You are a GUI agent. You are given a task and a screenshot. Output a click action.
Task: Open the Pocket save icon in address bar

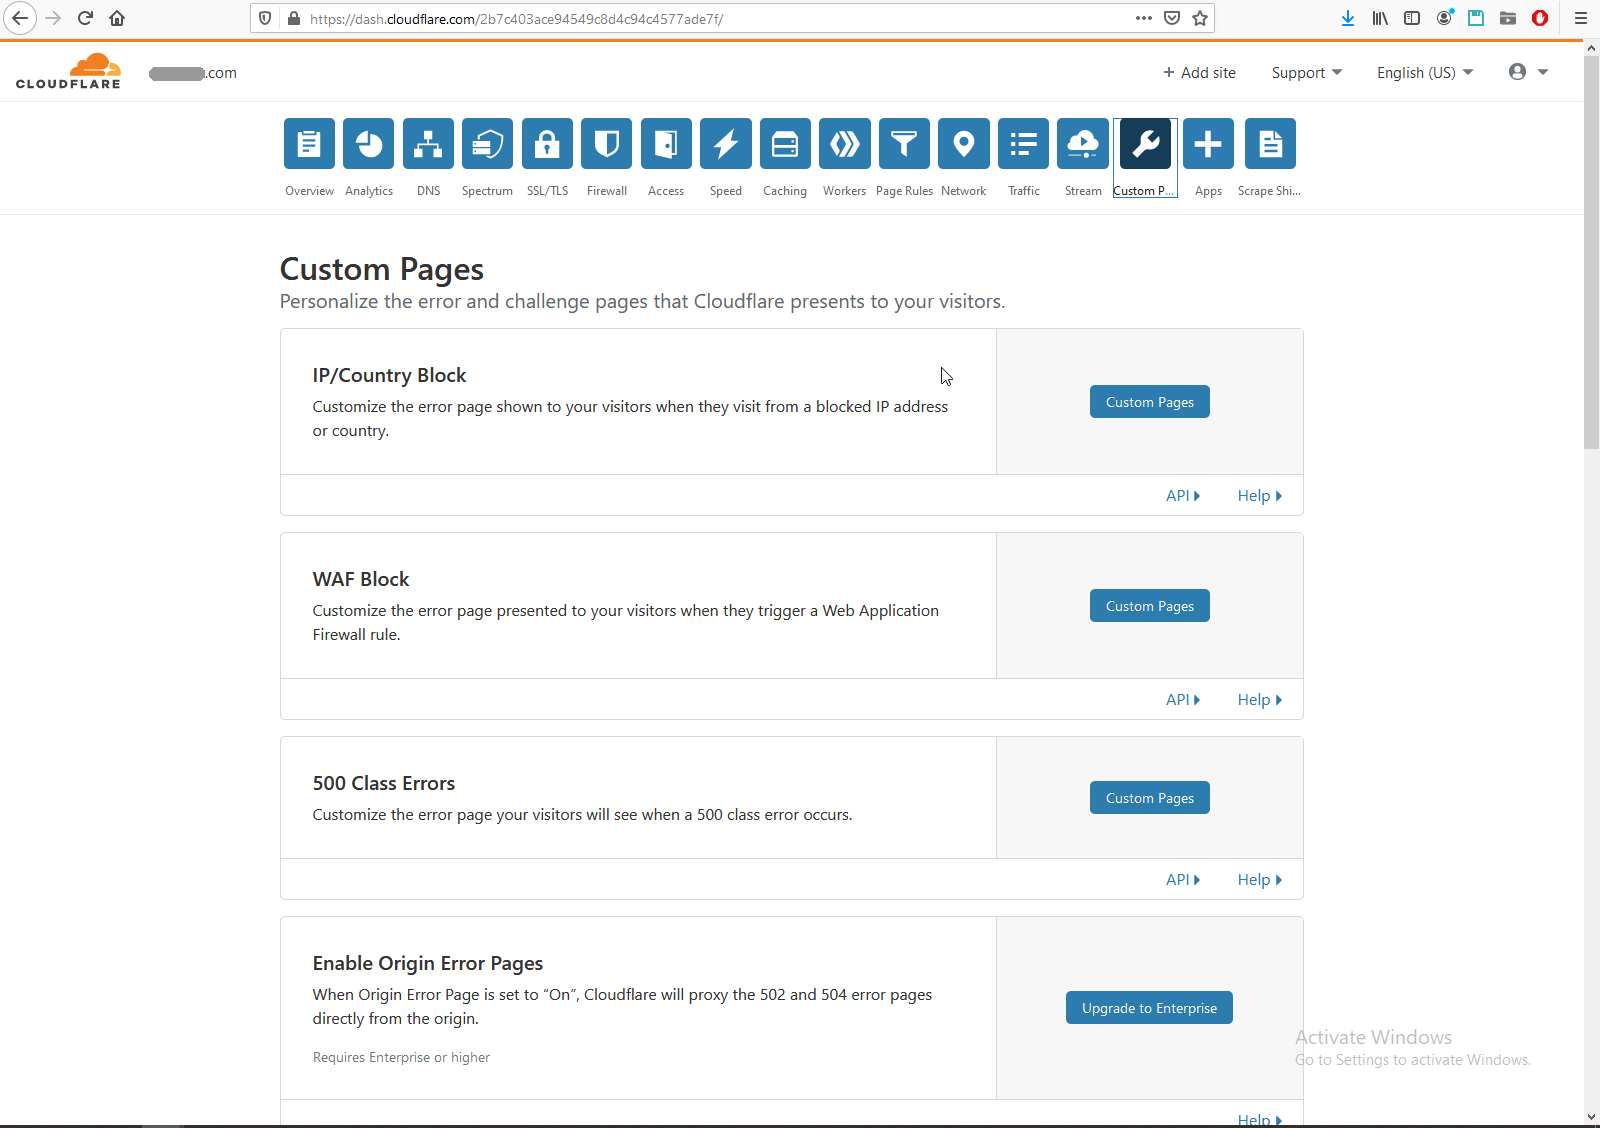1172,18
